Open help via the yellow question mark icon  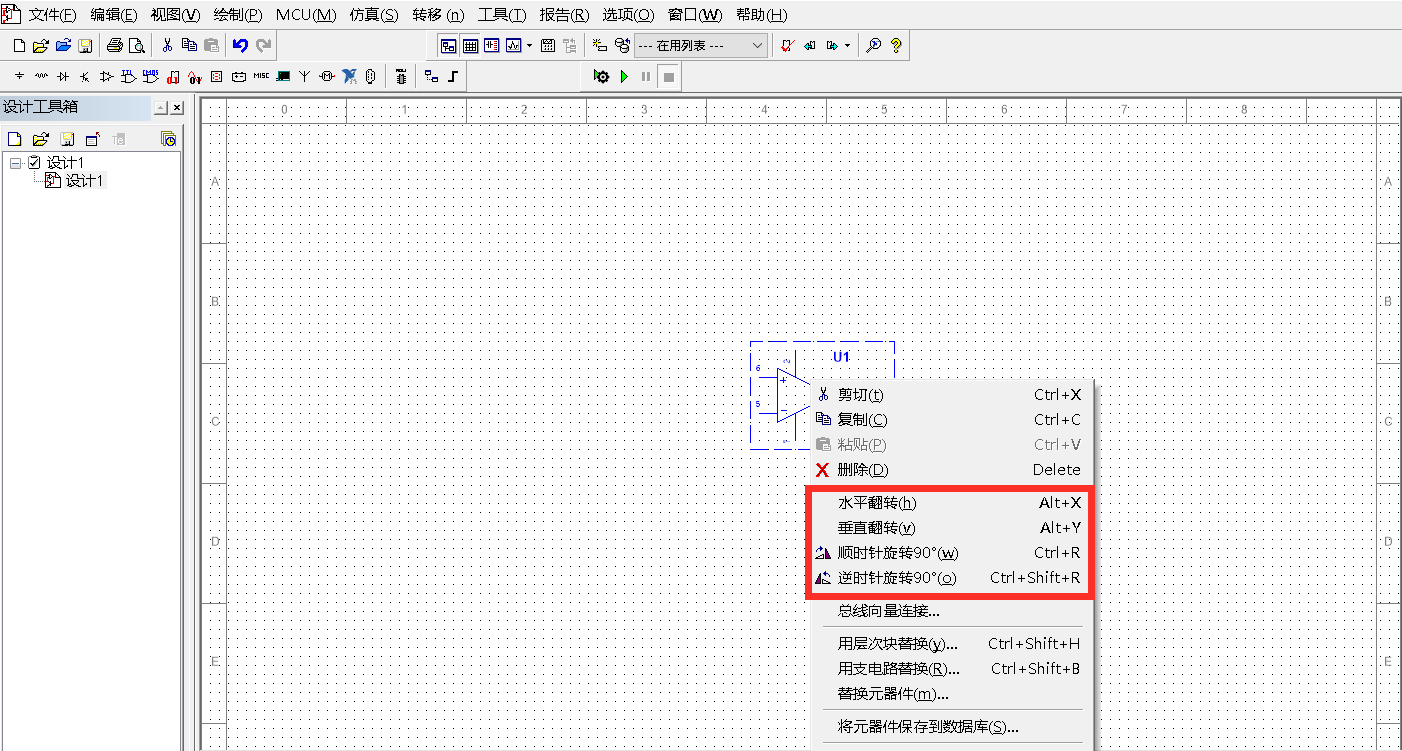coord(895,45)
